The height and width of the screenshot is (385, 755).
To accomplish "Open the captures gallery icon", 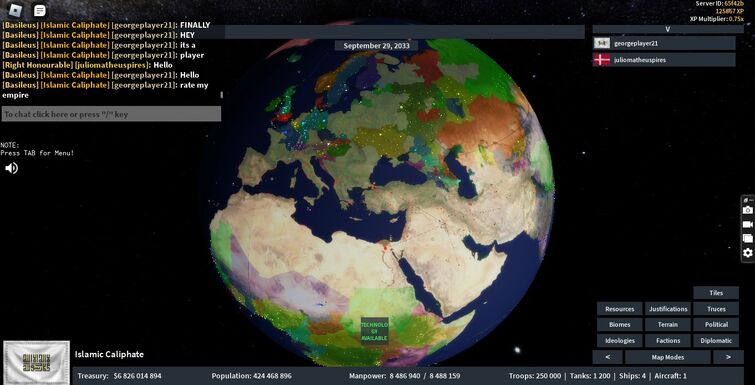I will point(747,238).
